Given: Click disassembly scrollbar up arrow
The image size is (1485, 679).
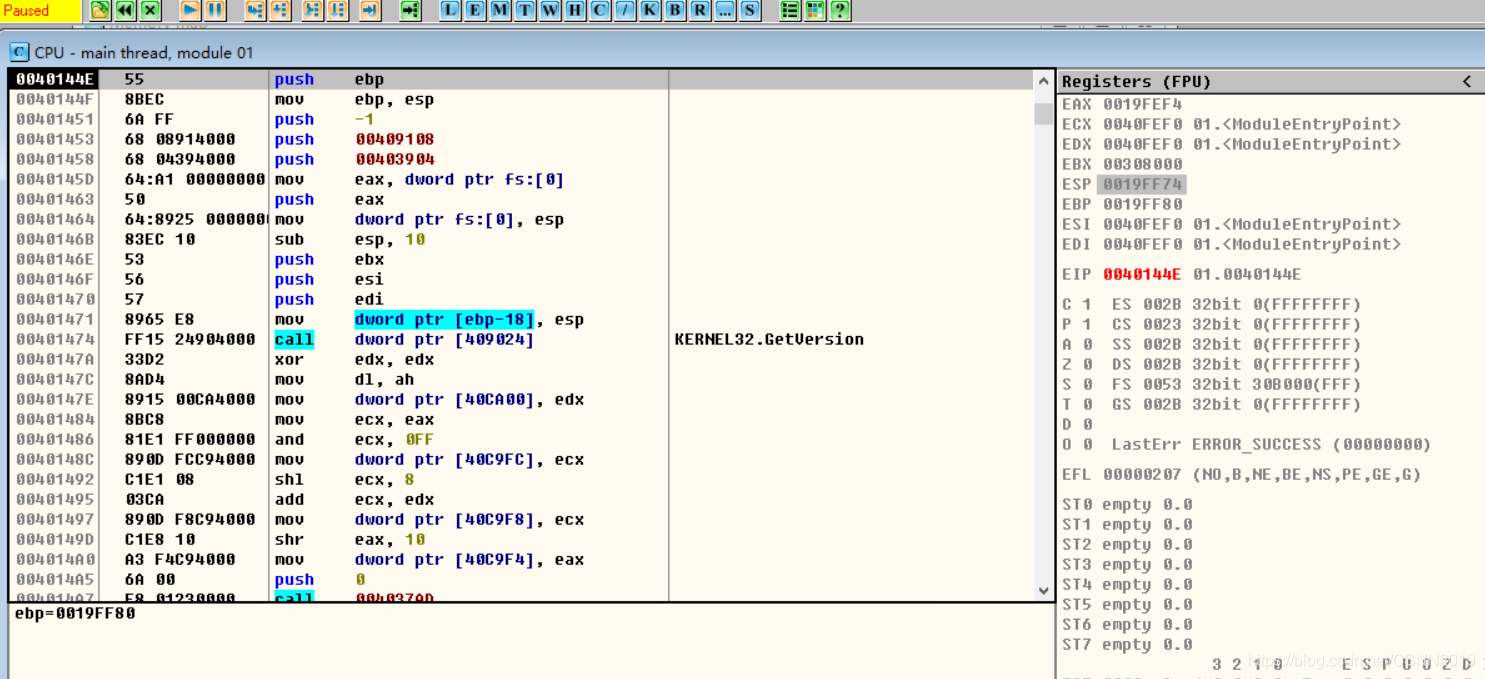Looking at the screenshot, I should 1044,82.
